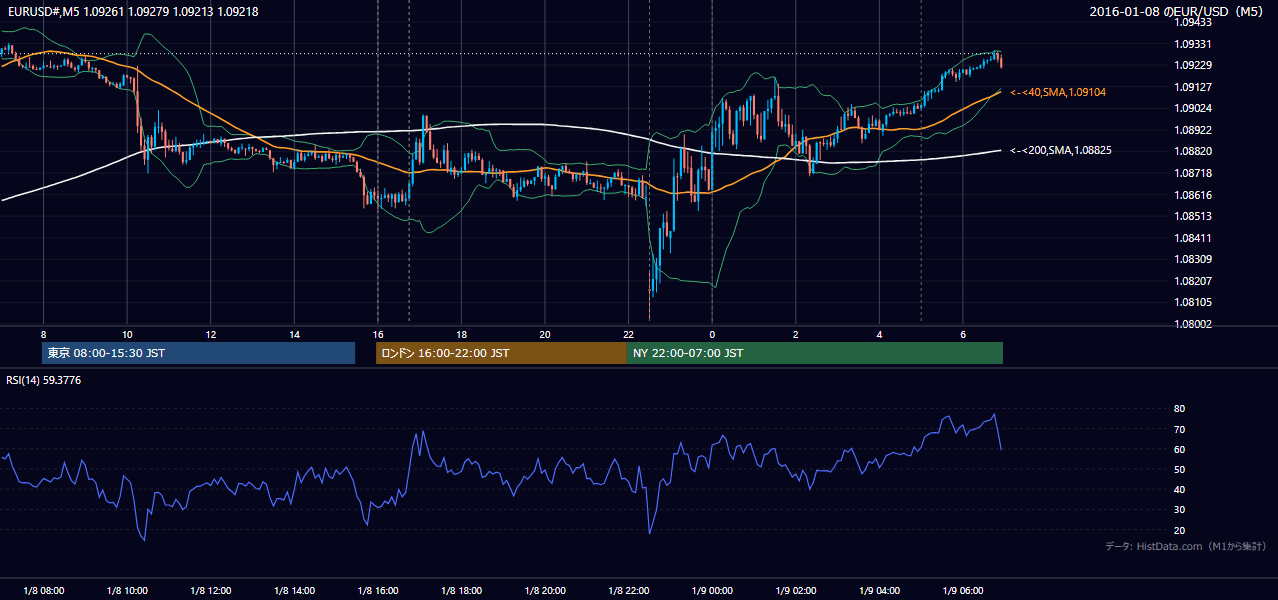1278x600 pixels.
Task: Click the 1/8 08:00 time label
Action: [43, 591]
